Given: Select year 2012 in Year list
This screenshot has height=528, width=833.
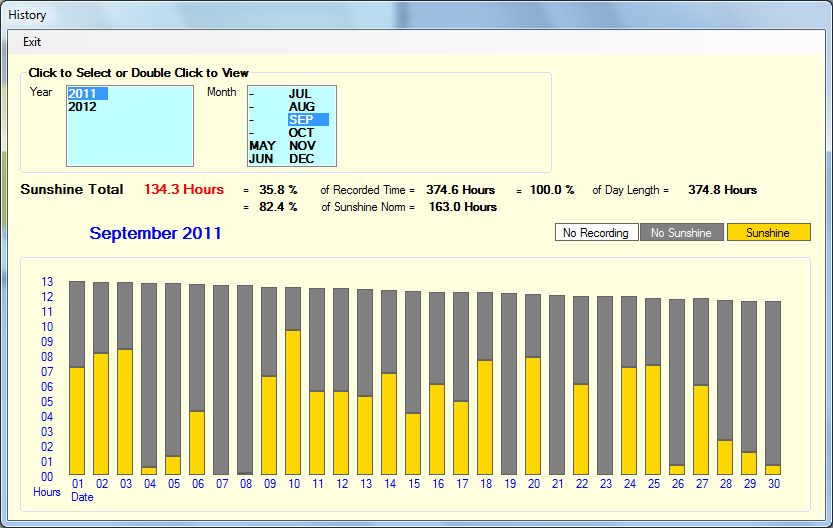Looking at the screenshot, I should click(83, 107).
